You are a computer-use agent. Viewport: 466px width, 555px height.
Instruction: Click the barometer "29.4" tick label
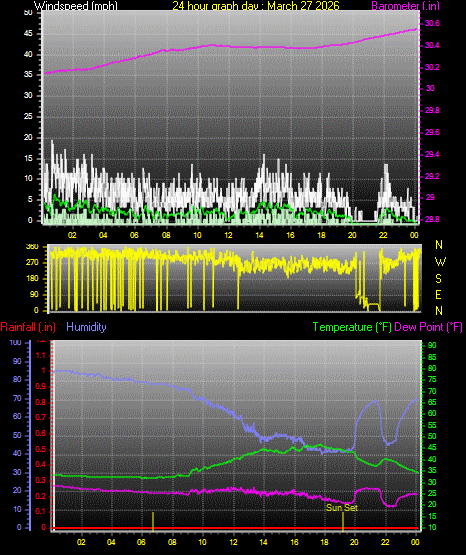(432, 154)
